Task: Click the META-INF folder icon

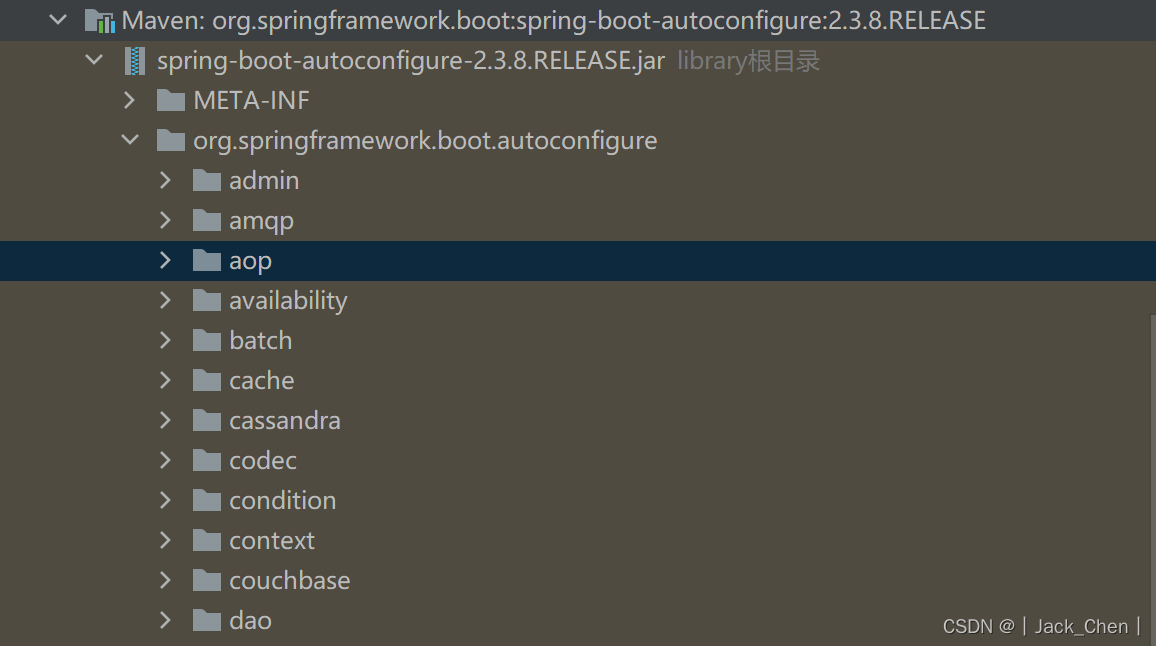Action: (x=170, y=100)
